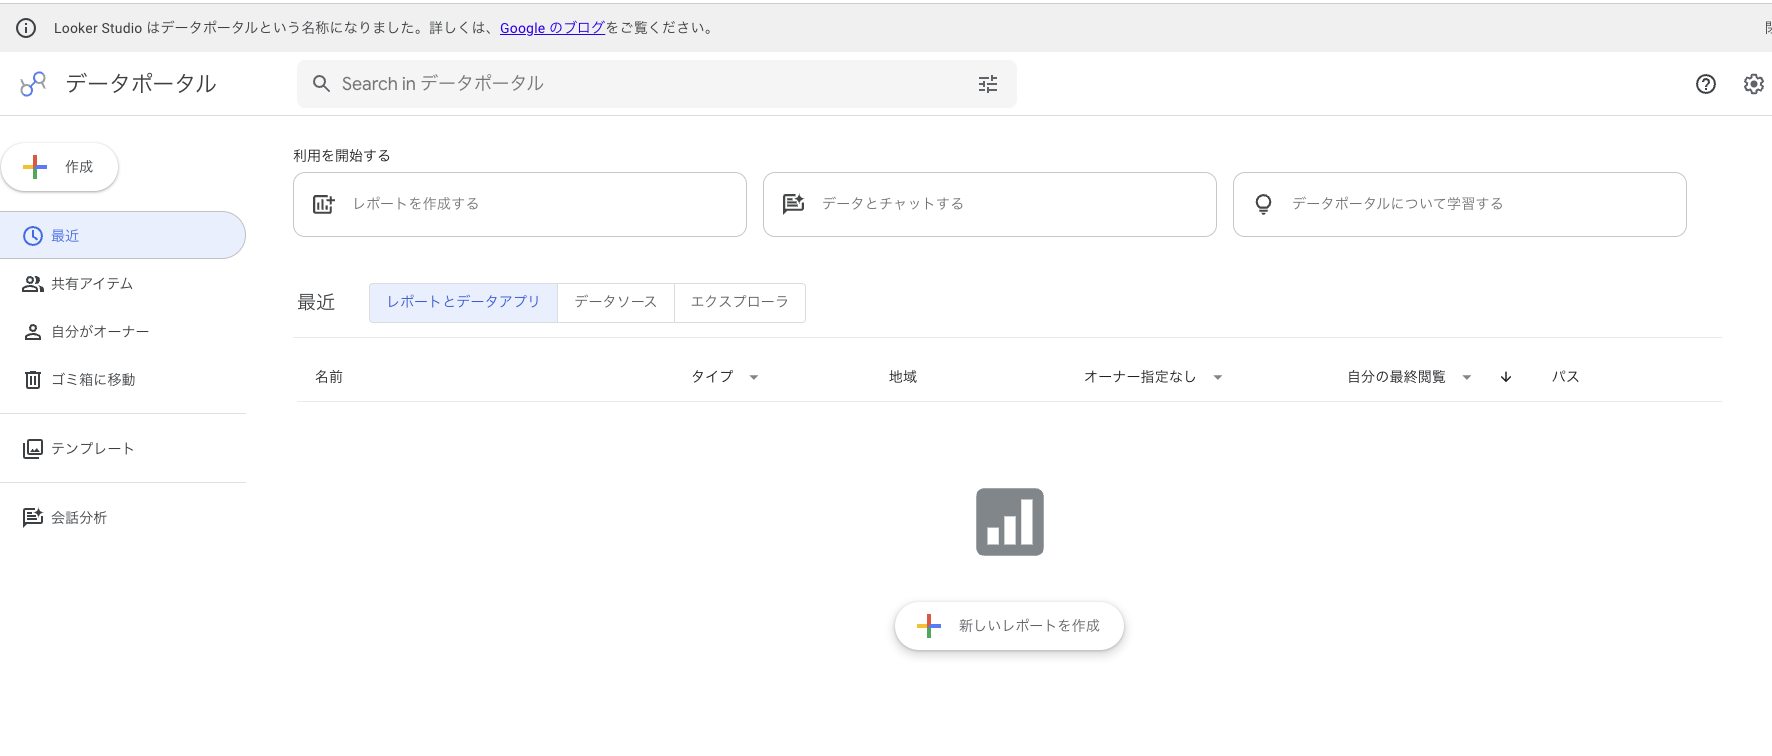Image resolution: width=1772 pixels, height=756 pixels.
Task: Click the clock icon beside 最近
Action: 33,236
